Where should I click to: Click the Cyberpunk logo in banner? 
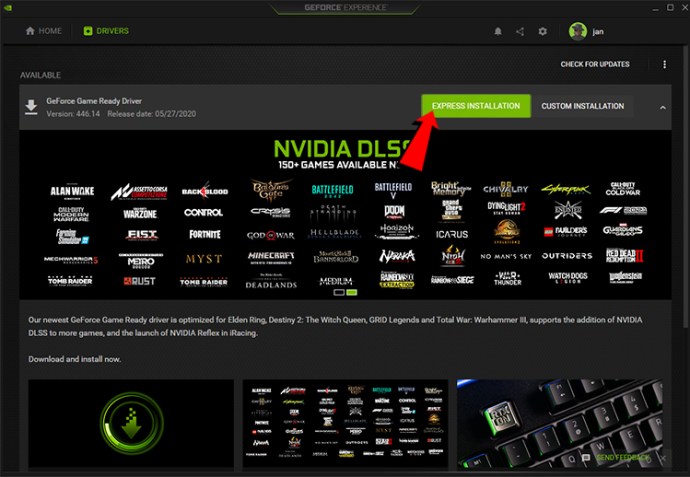coord(566,190)
